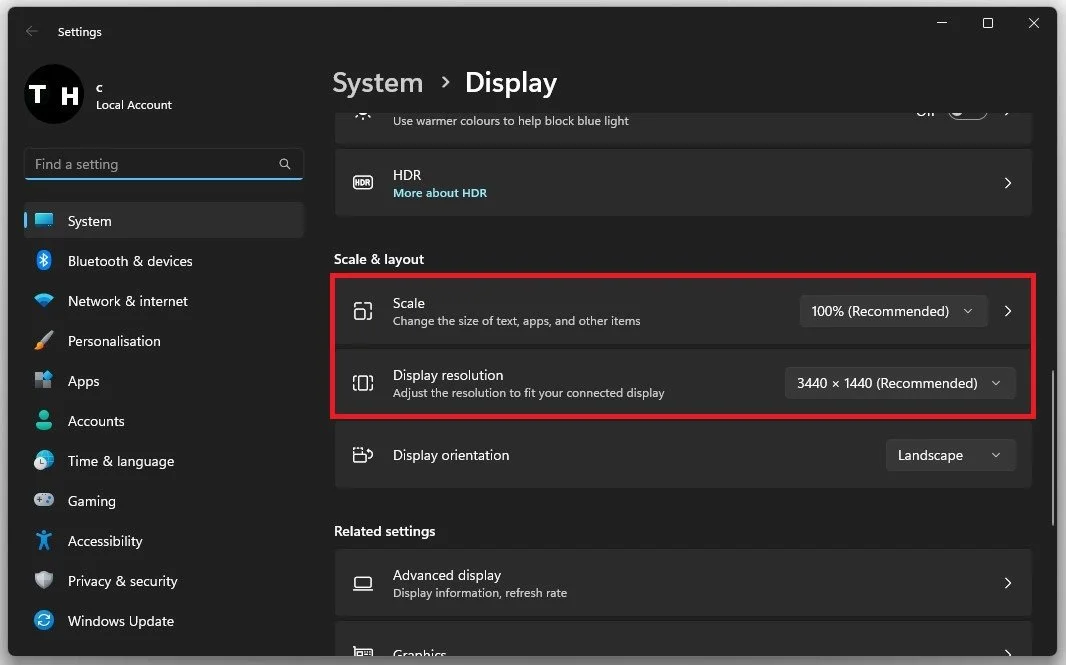Click the System breadcrumb
1066x665 pixels.
pos(377,83)
